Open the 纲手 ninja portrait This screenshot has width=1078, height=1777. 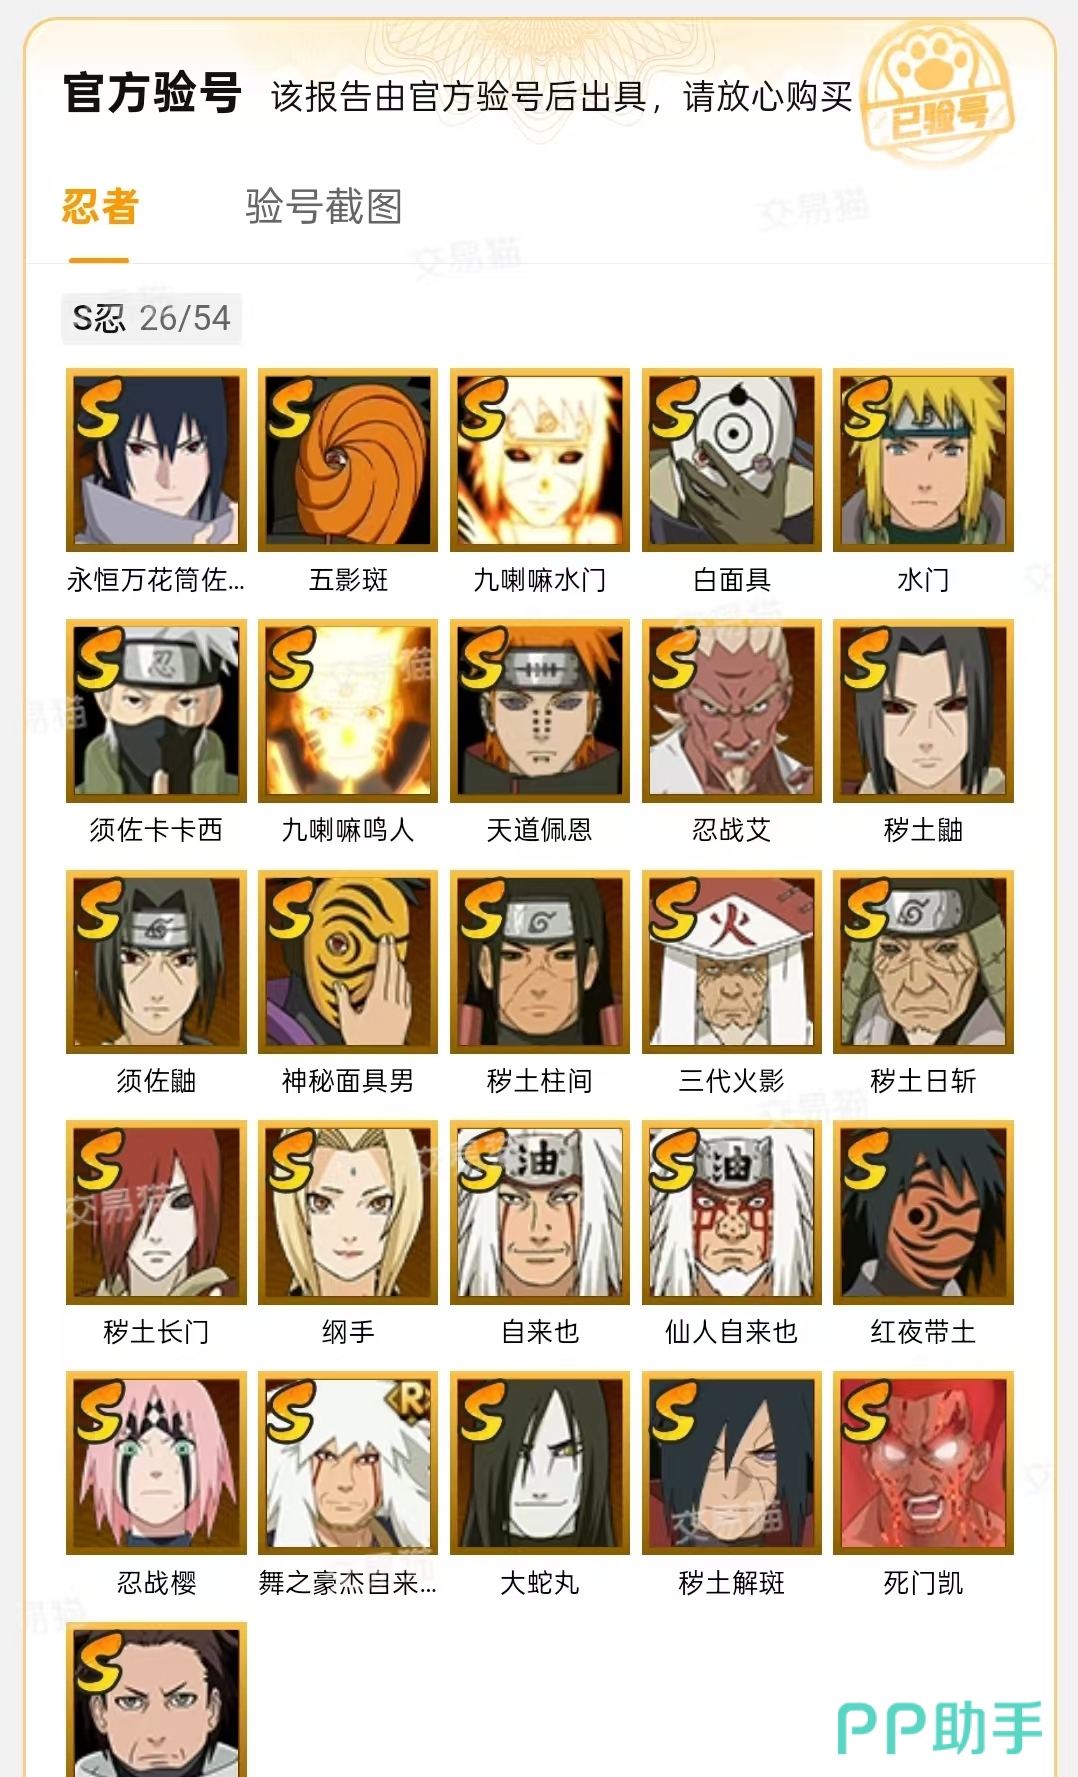pyautogui.click(x=348, y=1213)
